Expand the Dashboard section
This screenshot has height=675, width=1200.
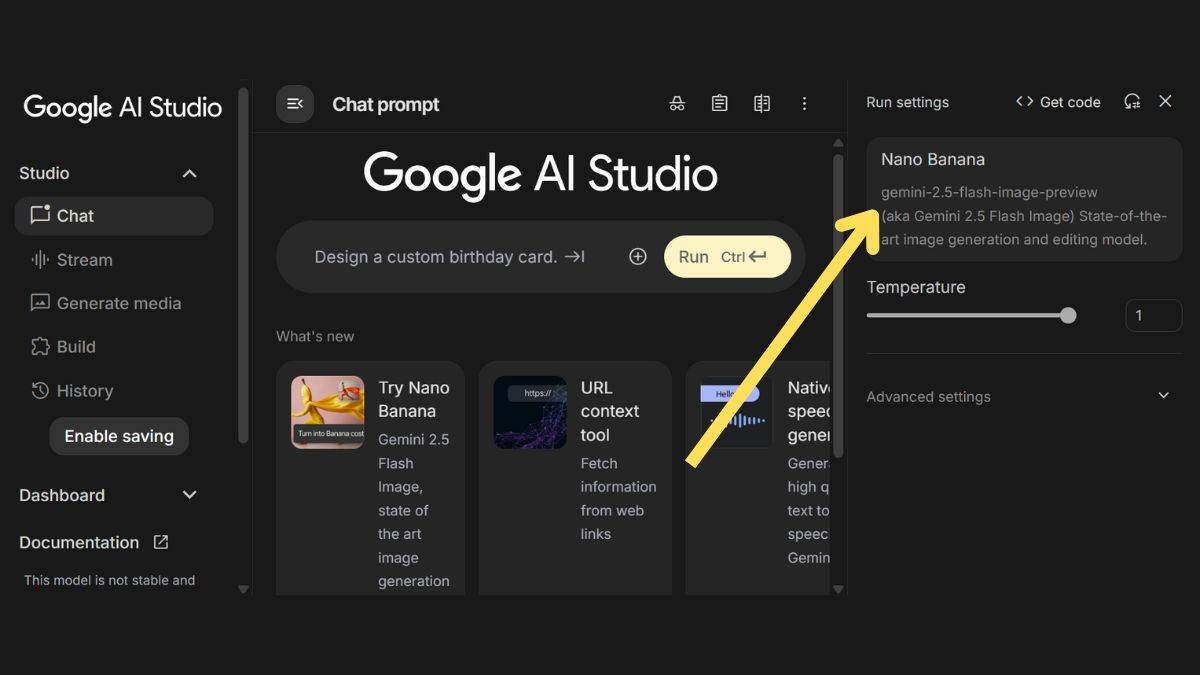point(189,495)
